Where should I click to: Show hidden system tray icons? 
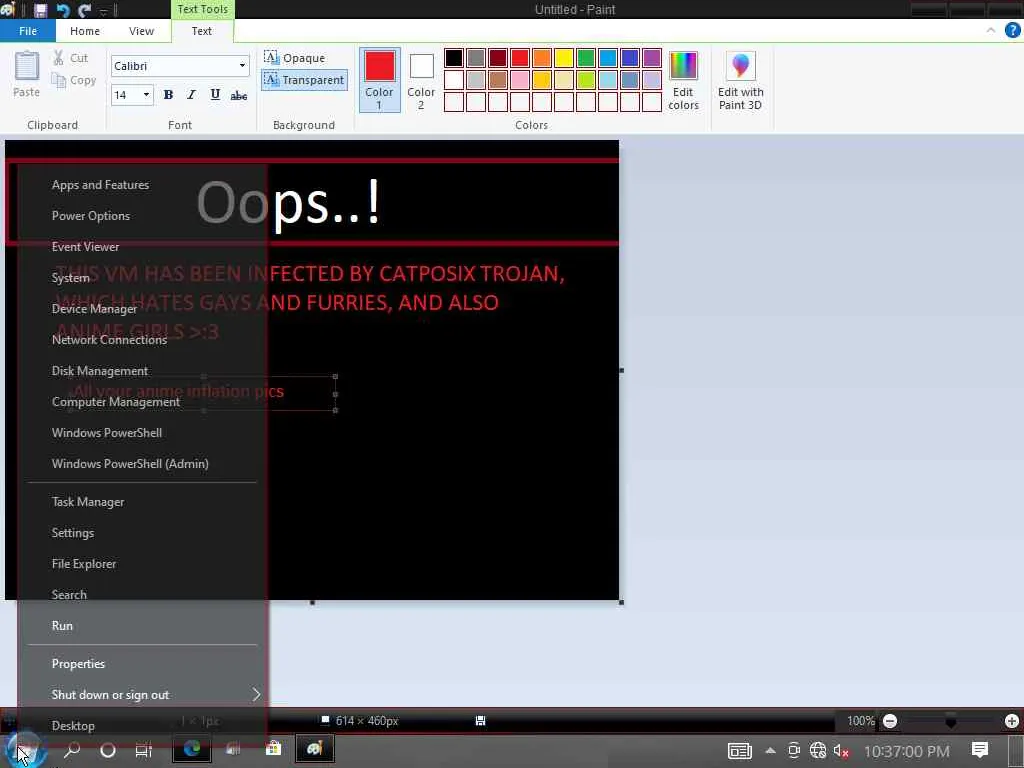(x=771, y=751)
